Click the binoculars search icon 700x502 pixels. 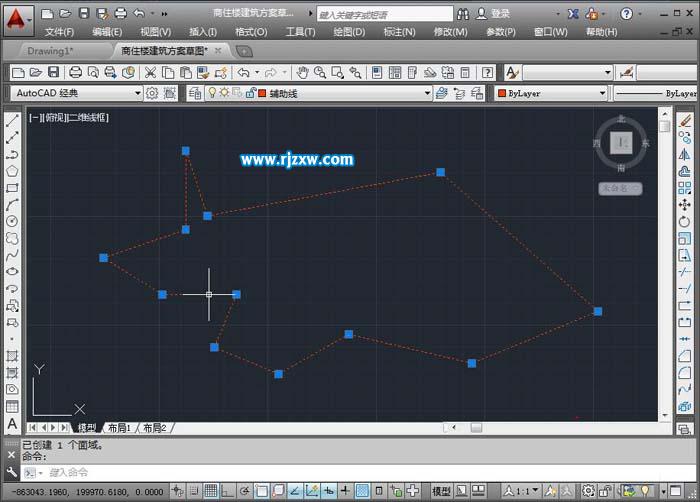pos(463,14)
